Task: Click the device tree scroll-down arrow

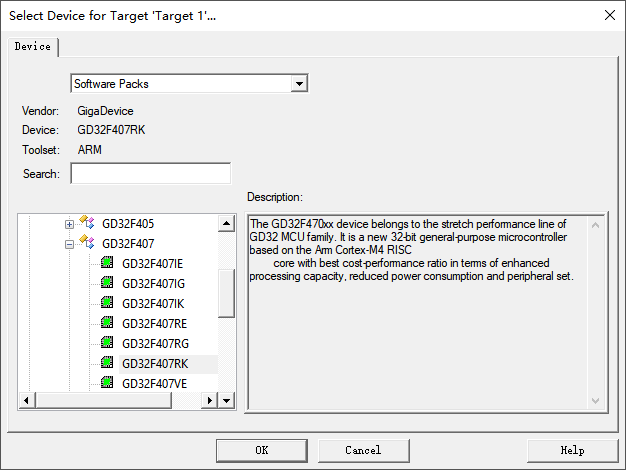Action: (x=226, y=400)
